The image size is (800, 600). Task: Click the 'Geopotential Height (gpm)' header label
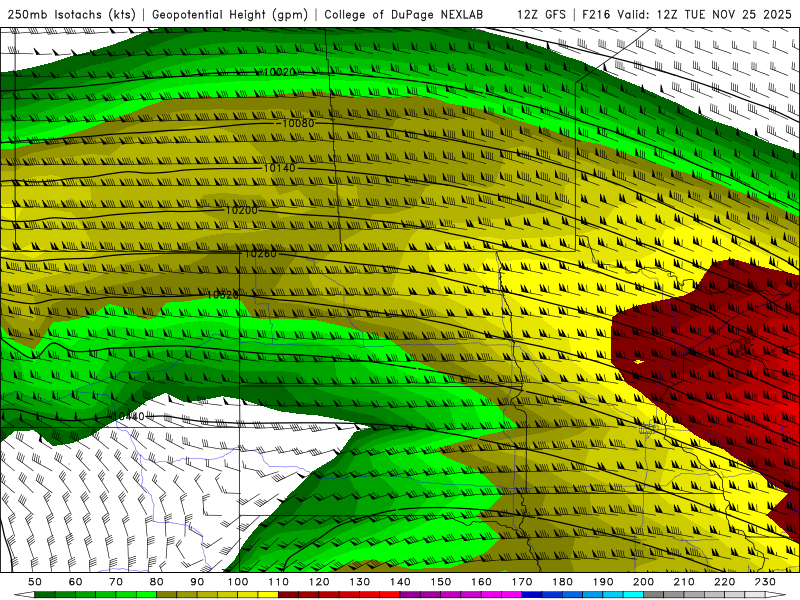(x=230, y=15)
